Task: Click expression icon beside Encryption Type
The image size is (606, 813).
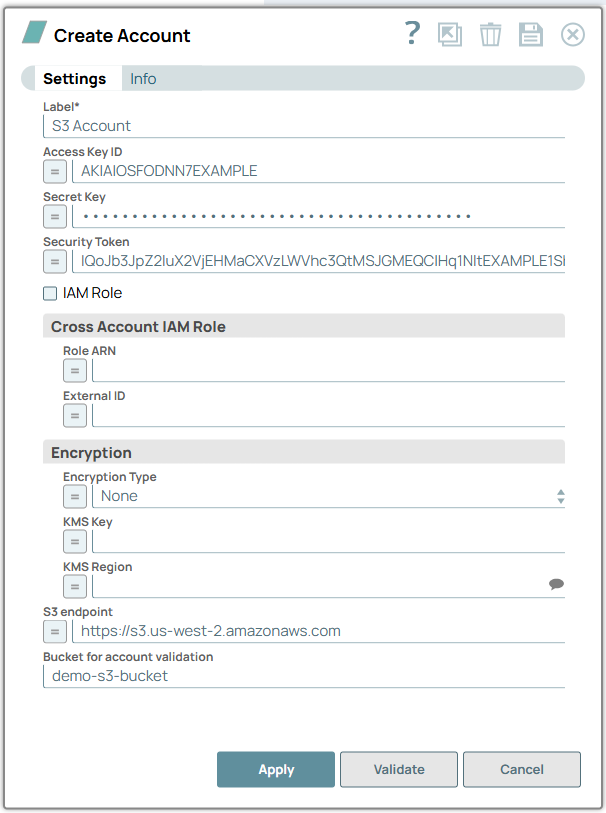Action: point(75,496)
